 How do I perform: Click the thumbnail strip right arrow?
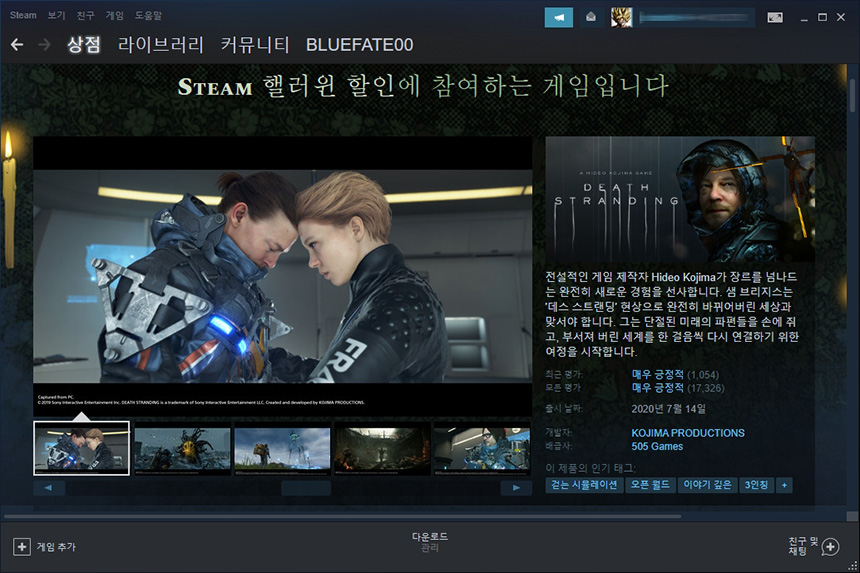click(516, 487)
